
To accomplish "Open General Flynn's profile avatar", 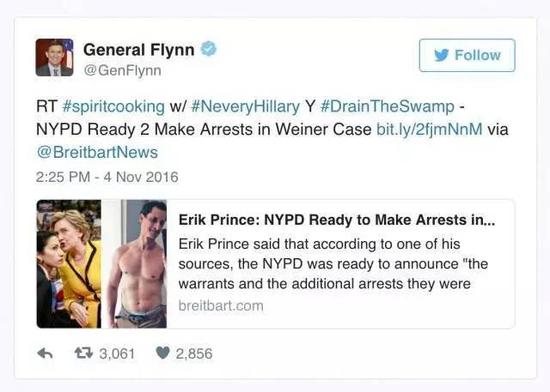I will point(54,58).
